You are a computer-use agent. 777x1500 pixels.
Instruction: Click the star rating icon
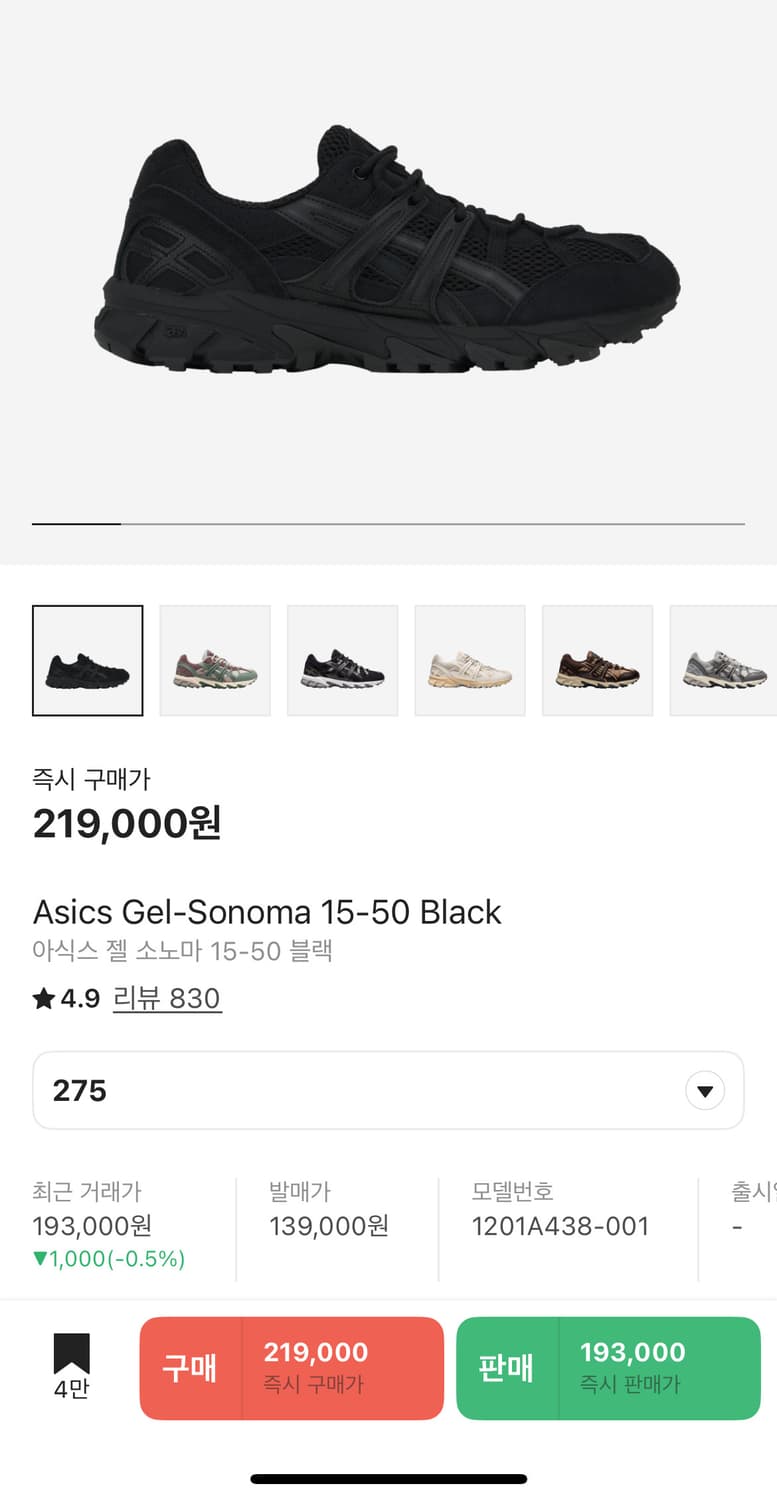coord(43,998)
